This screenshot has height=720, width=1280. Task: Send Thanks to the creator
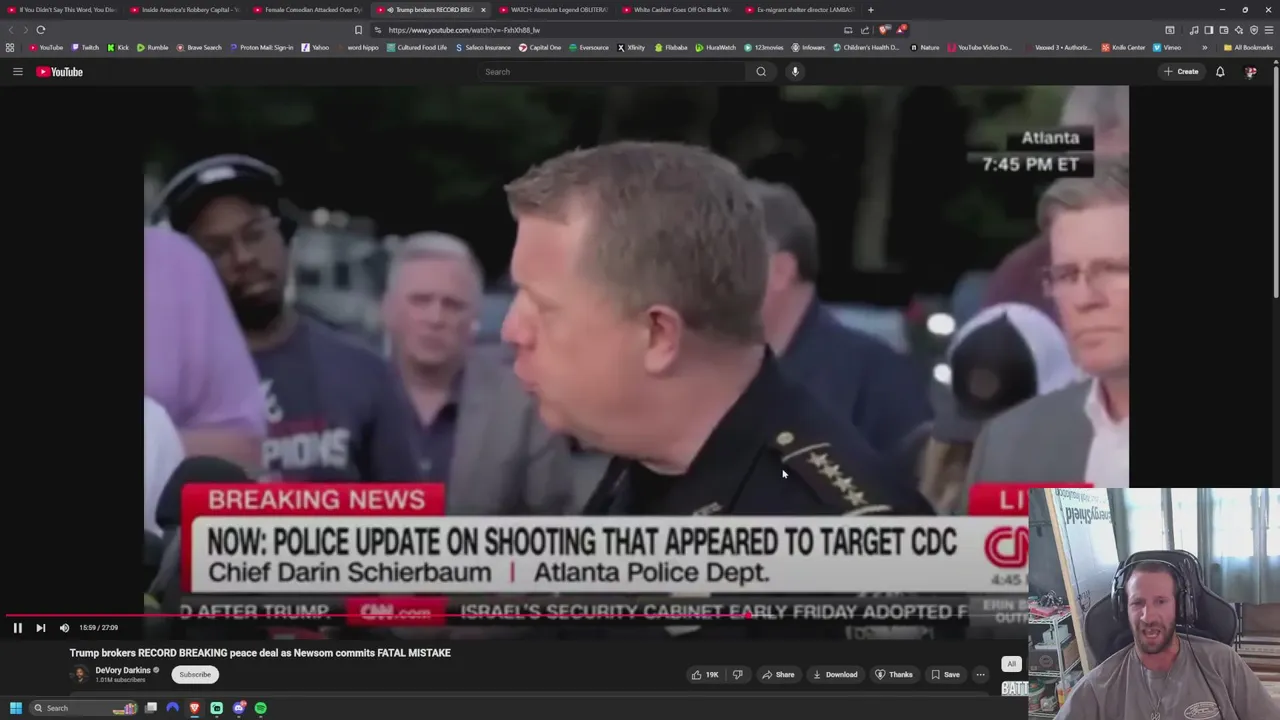coord(893,675)
